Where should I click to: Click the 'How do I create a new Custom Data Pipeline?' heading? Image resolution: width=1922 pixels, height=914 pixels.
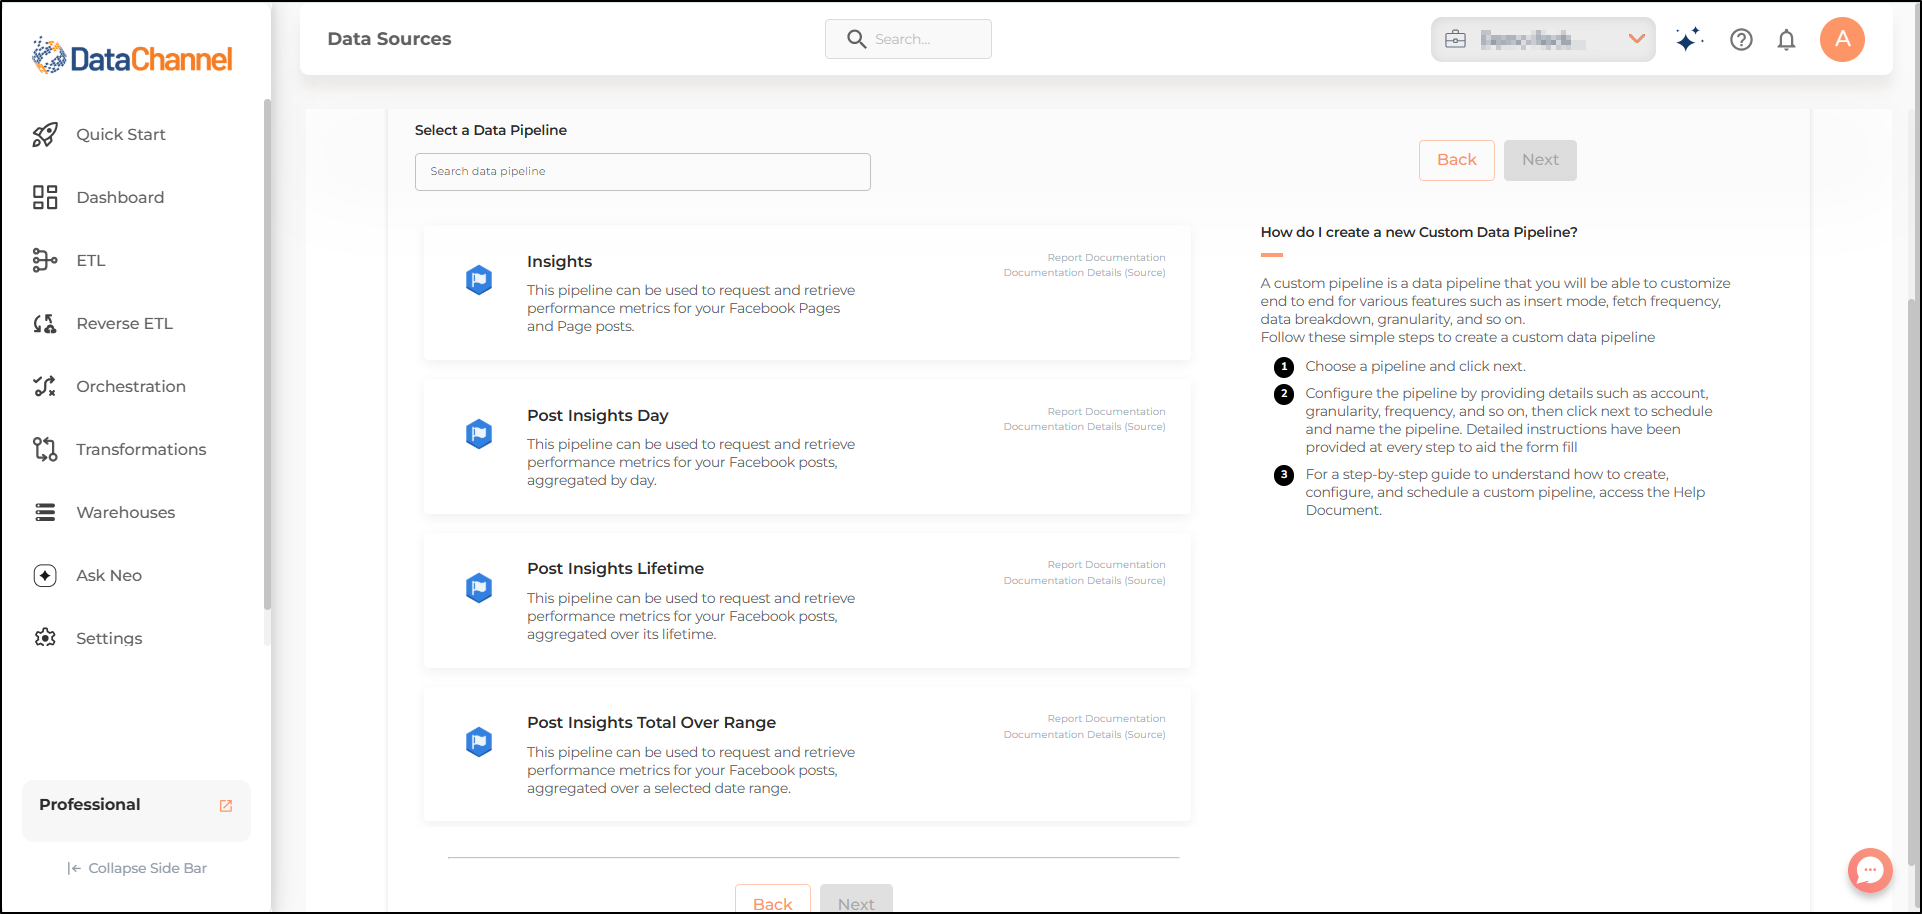coord(1419,232)
